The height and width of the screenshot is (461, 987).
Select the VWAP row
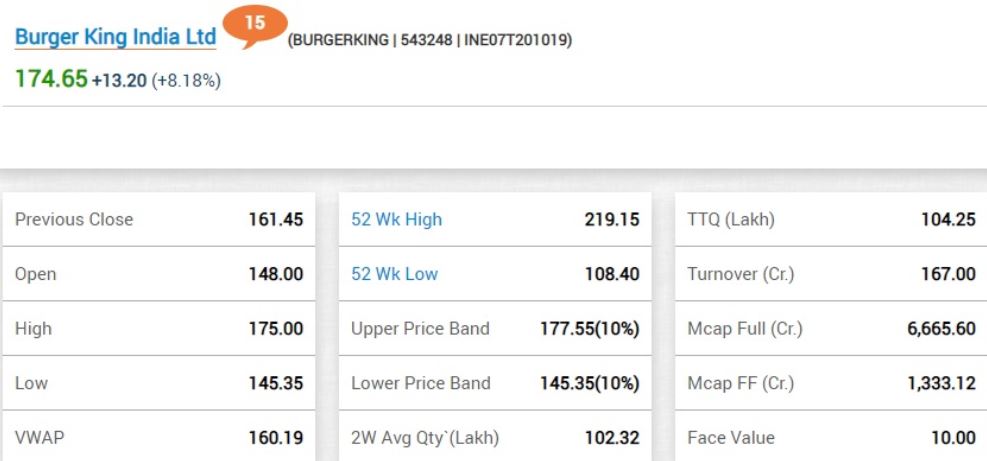(158, 437)
